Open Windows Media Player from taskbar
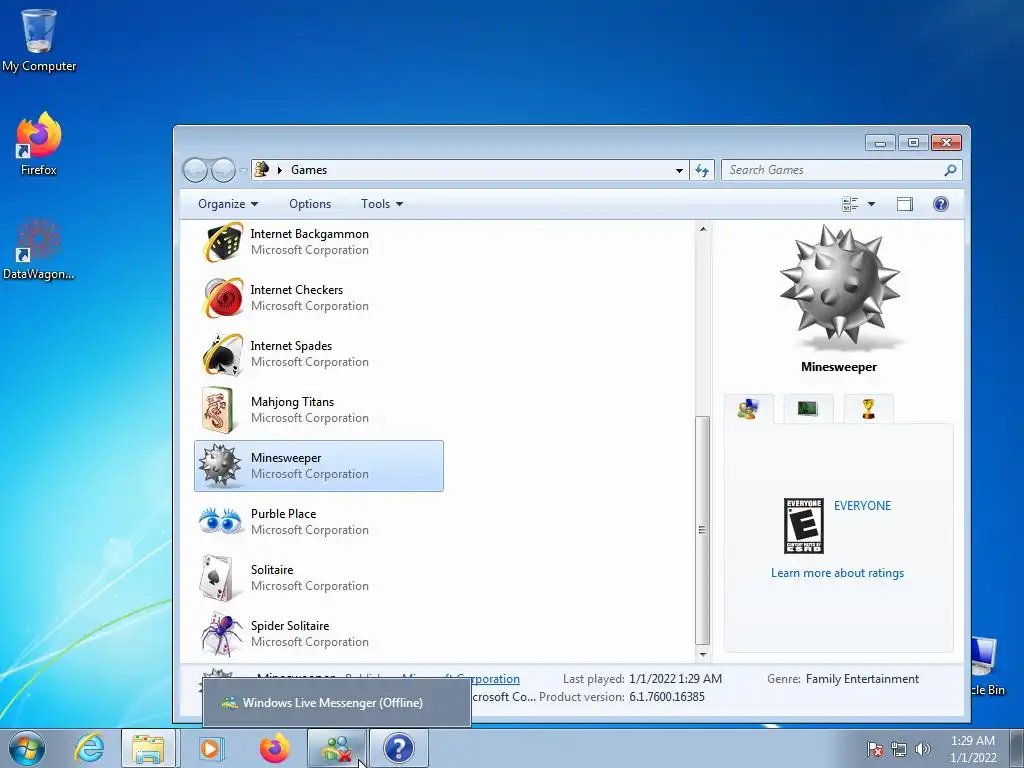Image resolution: width=1024 pixels, height=768 pixels. click(x=210, y=748)
